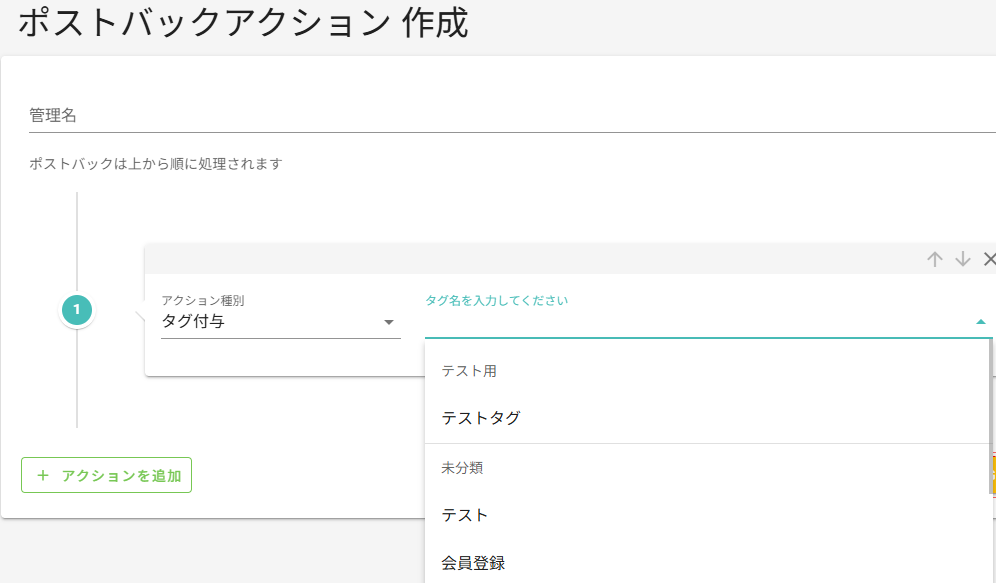
Task: Click the 管理名 input field
Action: [300, 120]
